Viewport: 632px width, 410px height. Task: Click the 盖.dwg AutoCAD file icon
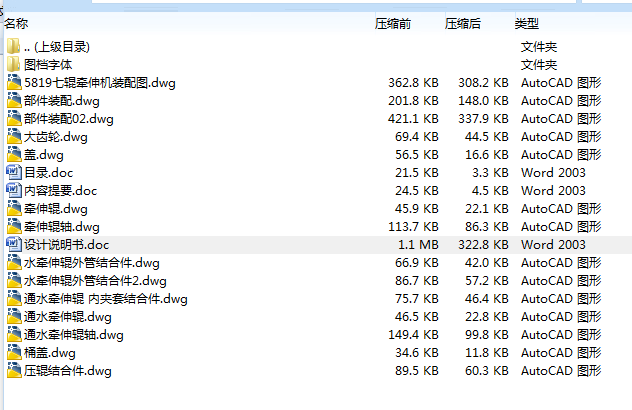(14, 155)
